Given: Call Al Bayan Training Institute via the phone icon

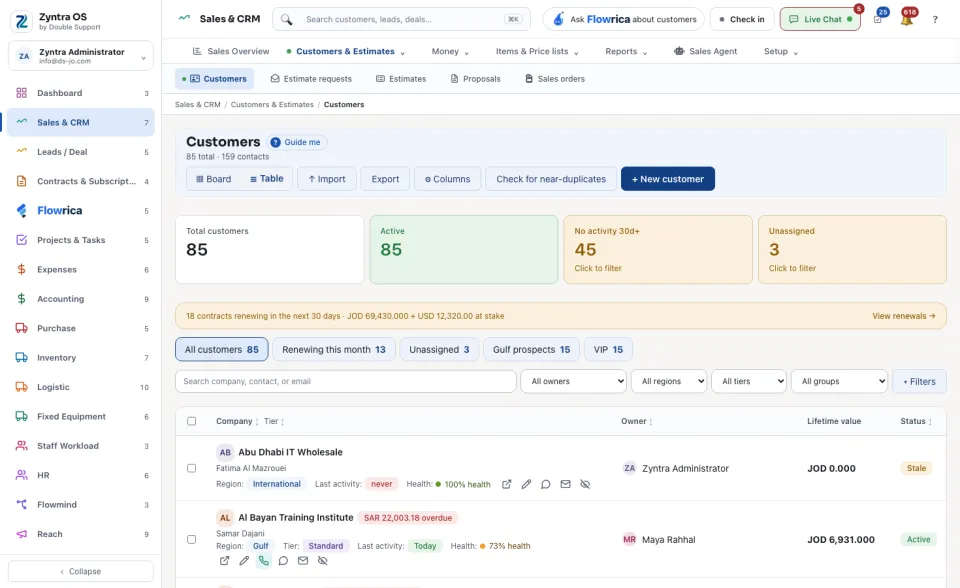Looking at the screenshot, I should pos(263,560).
